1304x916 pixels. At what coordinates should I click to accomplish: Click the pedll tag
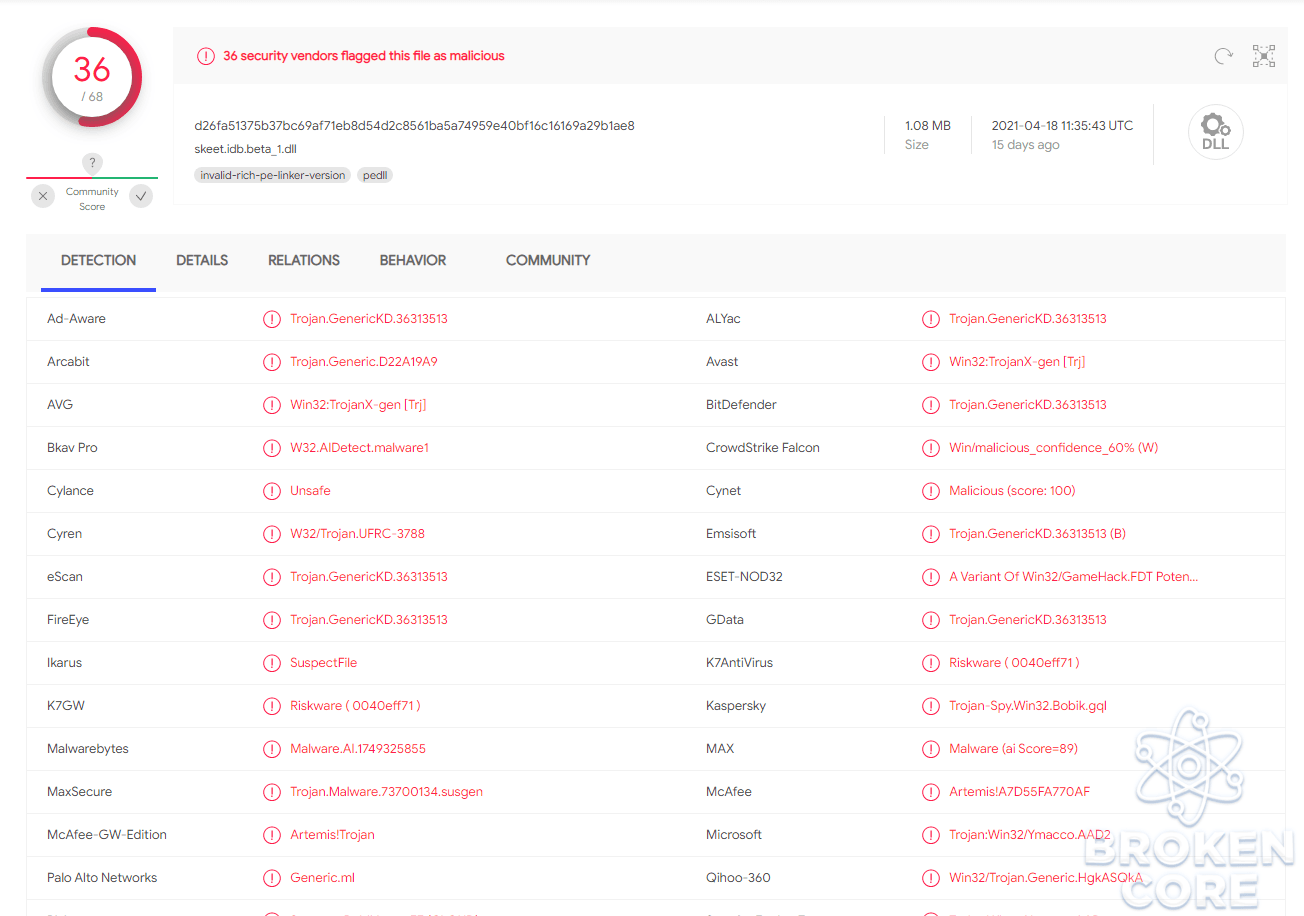click(x=375, y=175)
